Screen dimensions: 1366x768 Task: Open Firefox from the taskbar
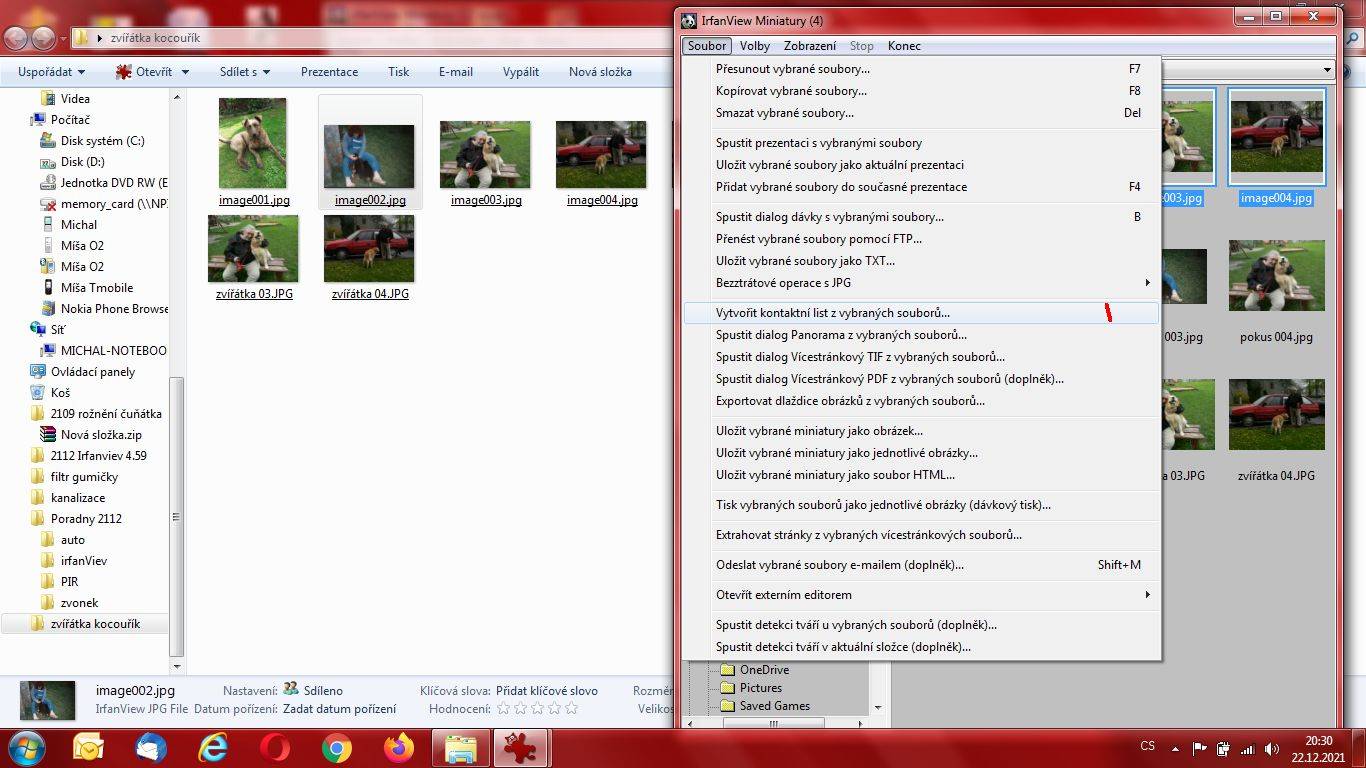tap(398, 747)
